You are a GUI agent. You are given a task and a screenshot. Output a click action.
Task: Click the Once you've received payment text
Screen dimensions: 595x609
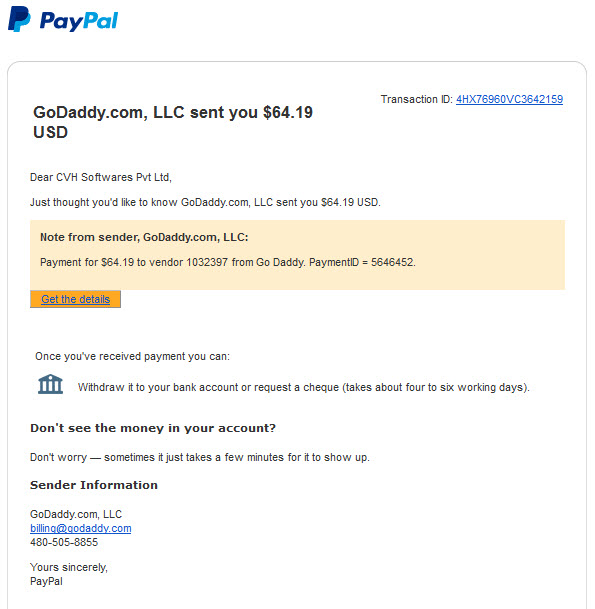(132, 356)
